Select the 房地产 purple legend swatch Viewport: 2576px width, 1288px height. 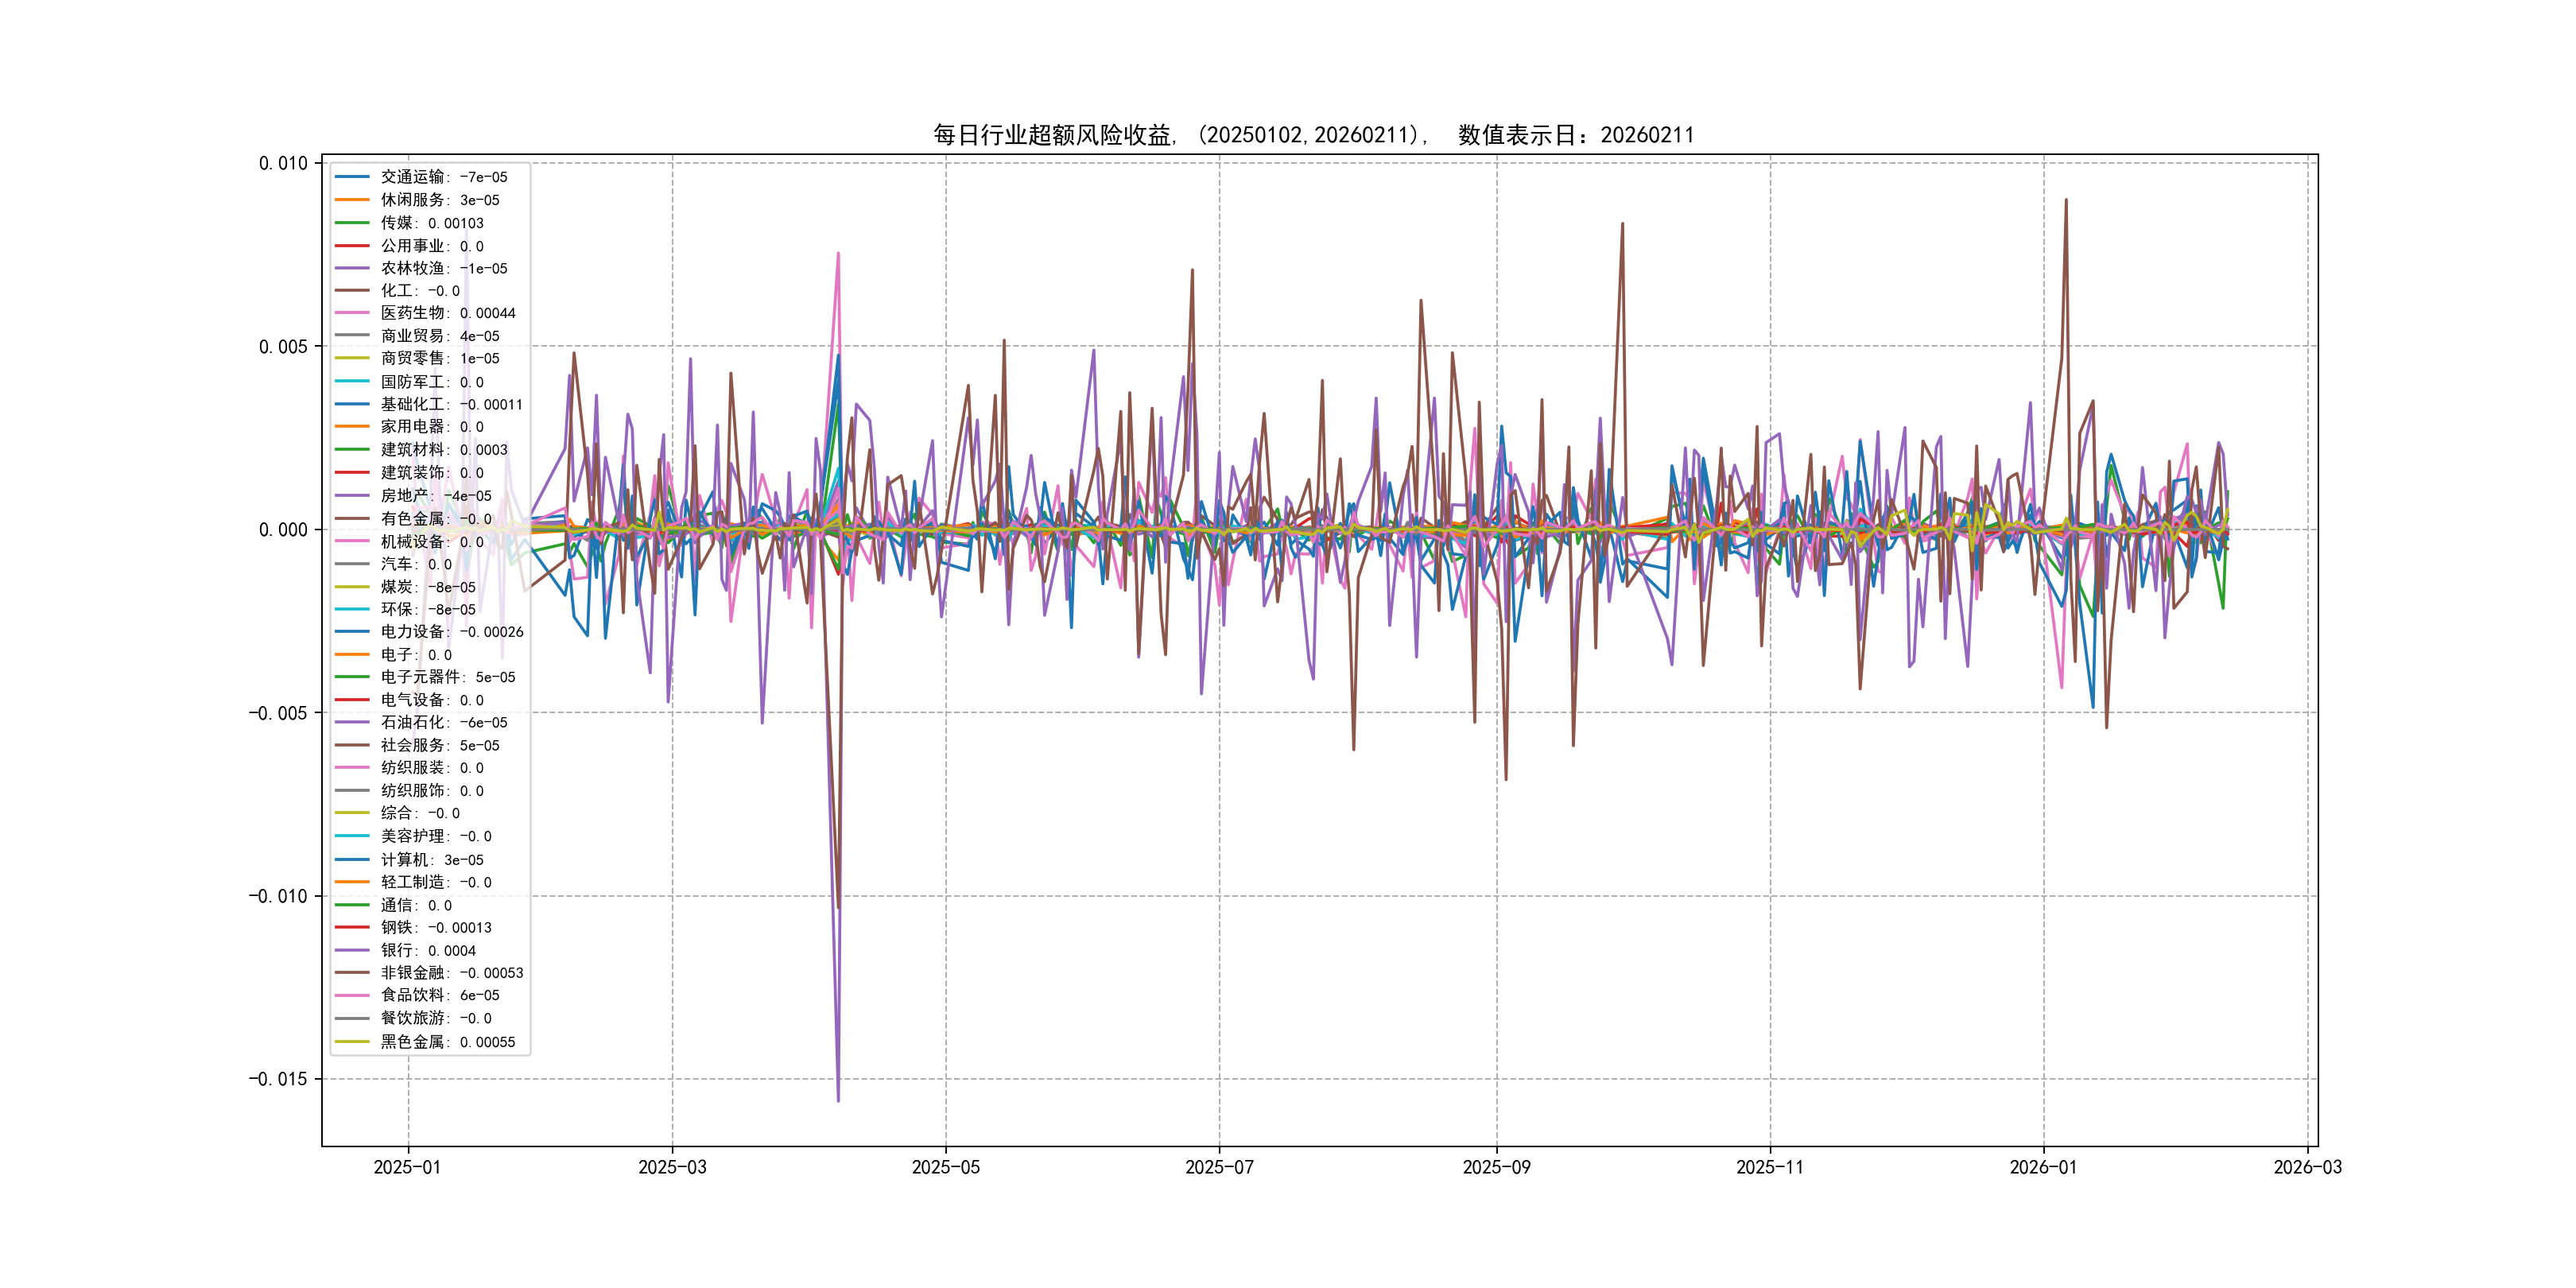(352, 495)
